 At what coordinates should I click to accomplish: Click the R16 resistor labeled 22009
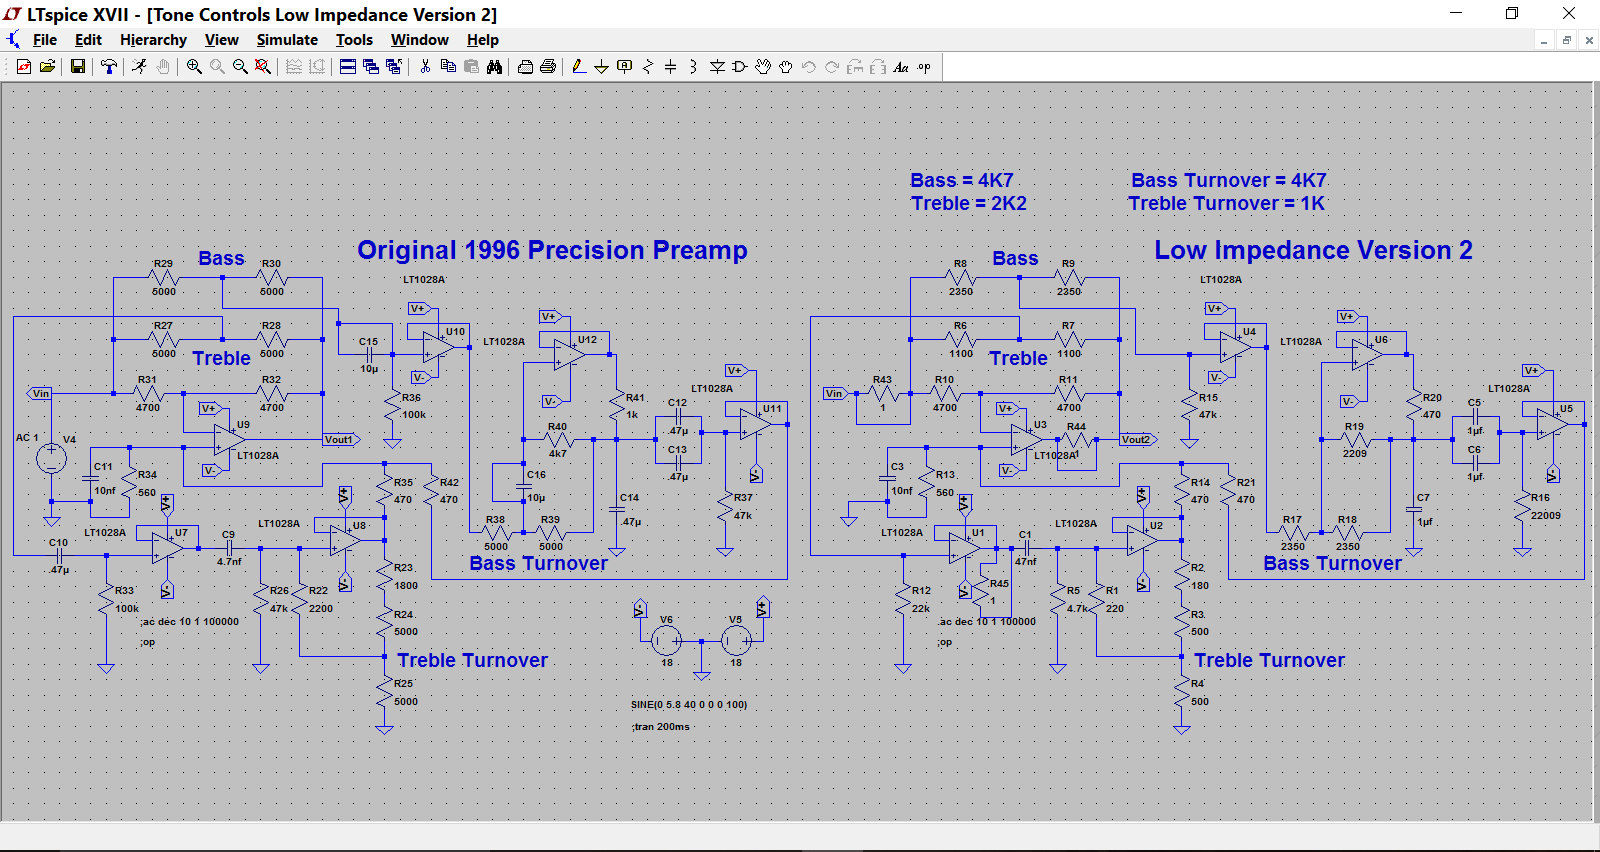click(x=1523, y=508)
